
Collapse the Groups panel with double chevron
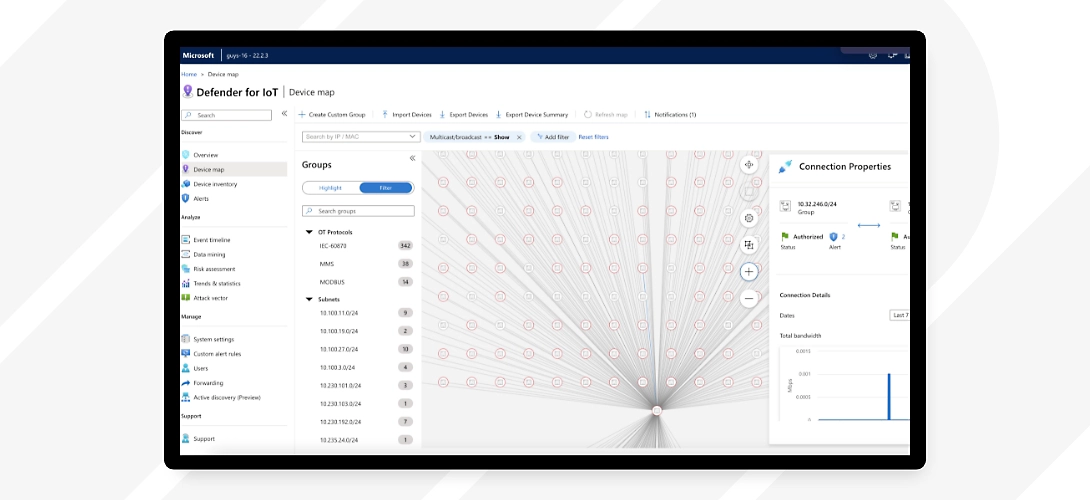(x=412, y=159)
